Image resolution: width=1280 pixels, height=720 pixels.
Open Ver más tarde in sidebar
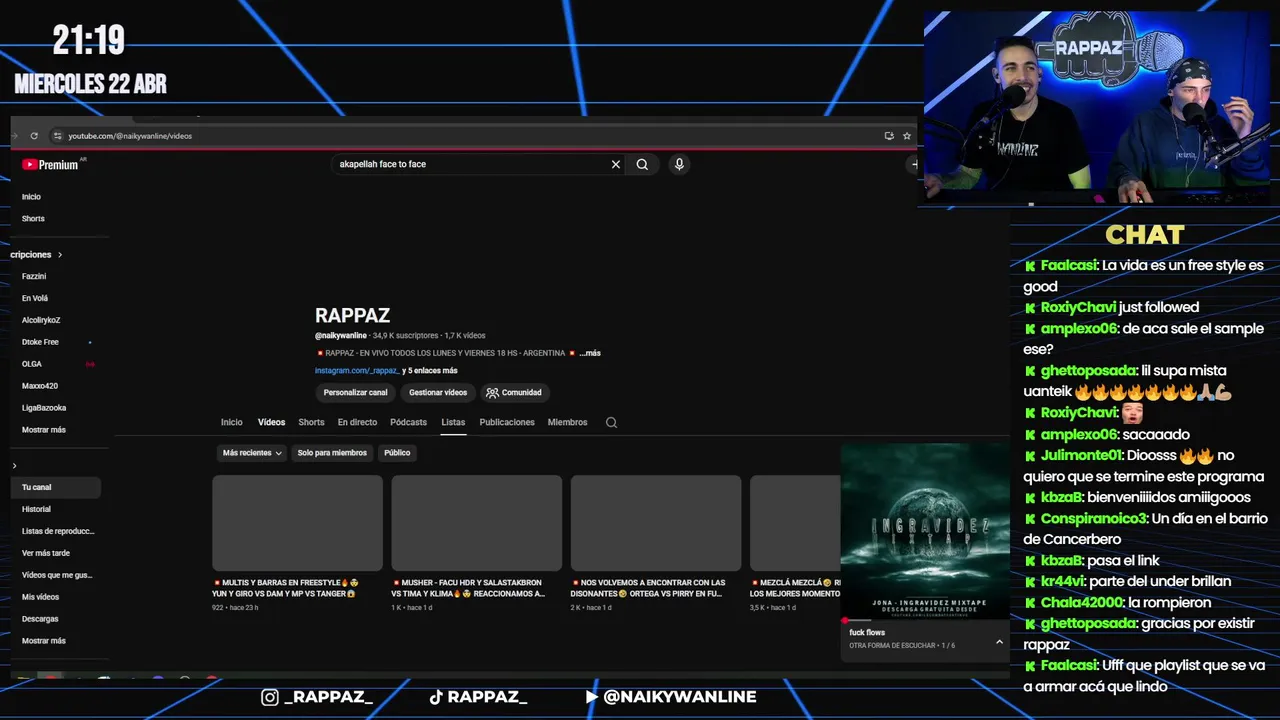[x=46, y=554]
